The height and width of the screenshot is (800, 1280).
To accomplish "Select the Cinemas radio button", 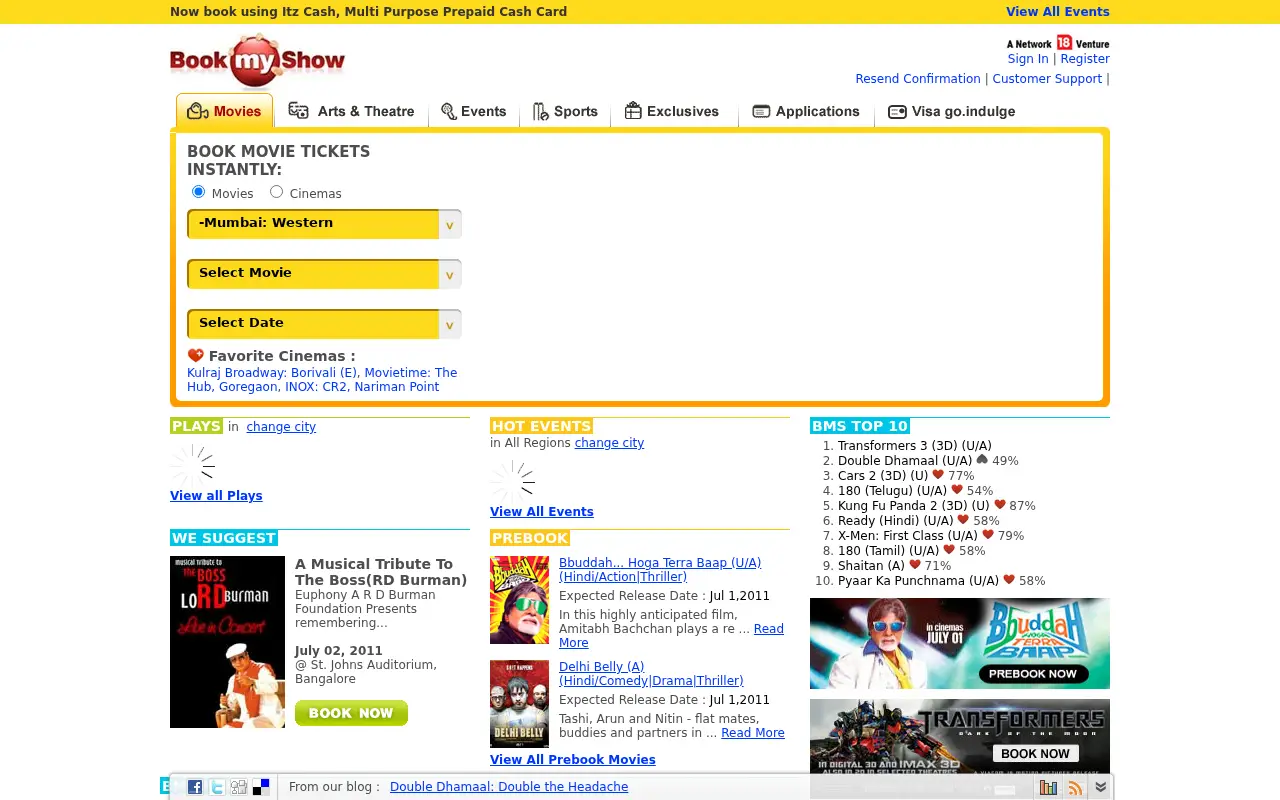I will pos(276,192).
